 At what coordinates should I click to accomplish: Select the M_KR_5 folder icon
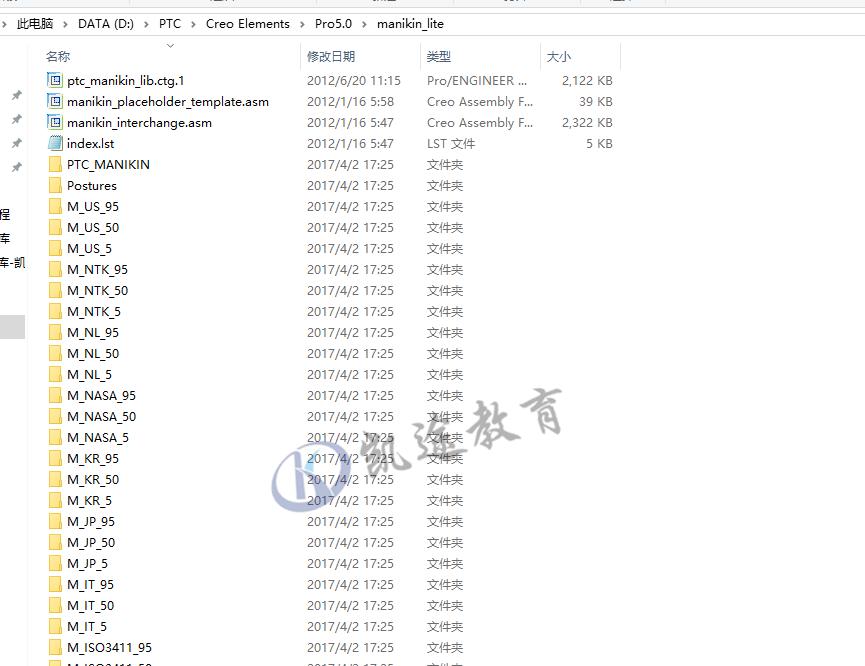(x=55, y=500)
